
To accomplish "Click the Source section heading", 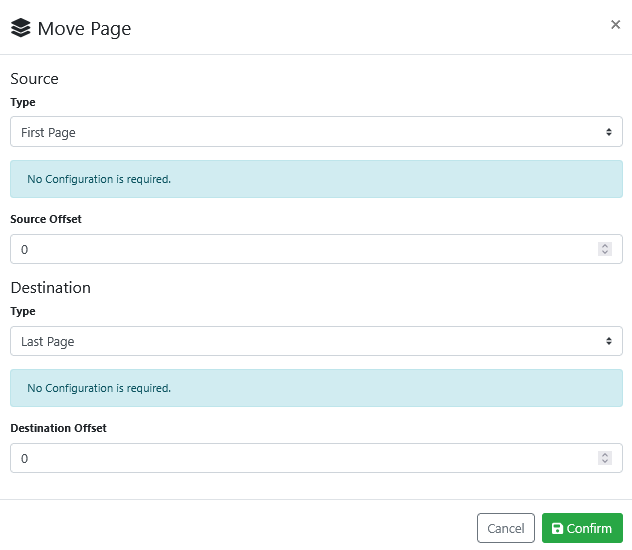I will tap(35, 78).
